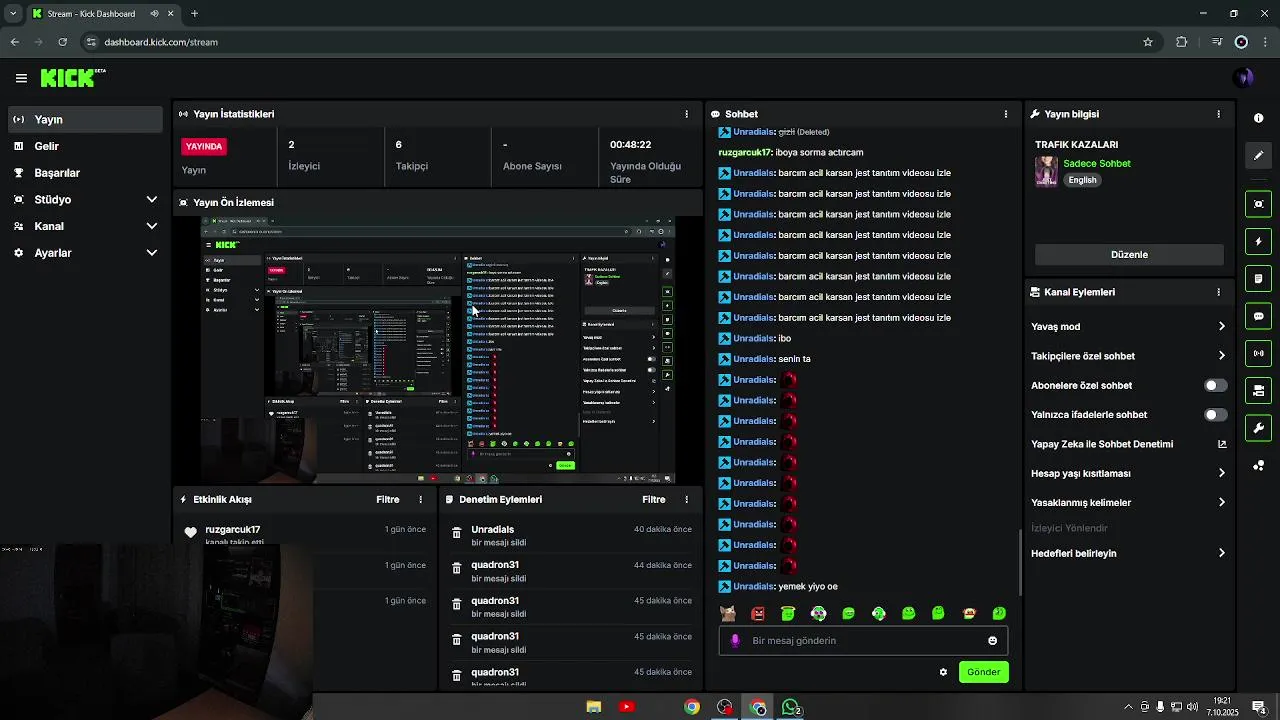Bookmark this page with the star icon
The image size is (1280, 720).
tap(1148, 42)
